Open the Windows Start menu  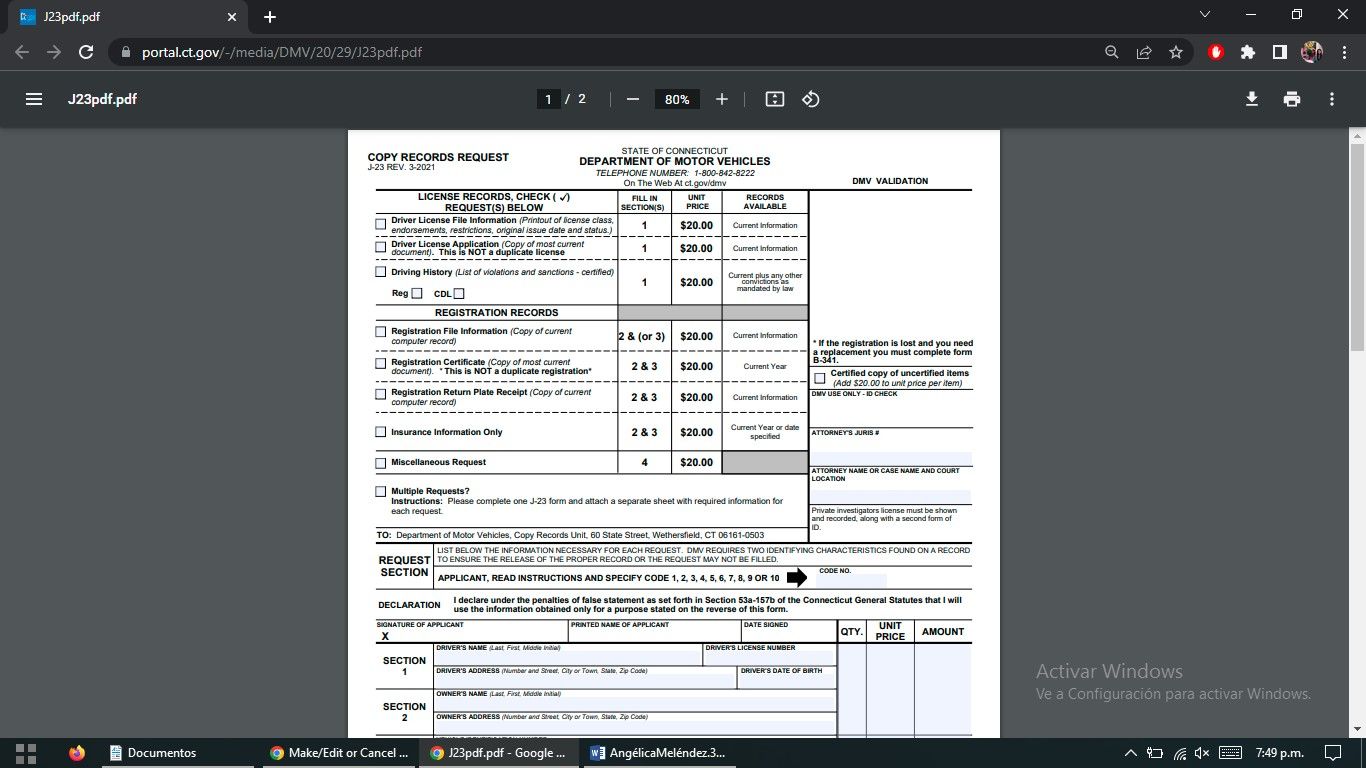pos(23,752)
